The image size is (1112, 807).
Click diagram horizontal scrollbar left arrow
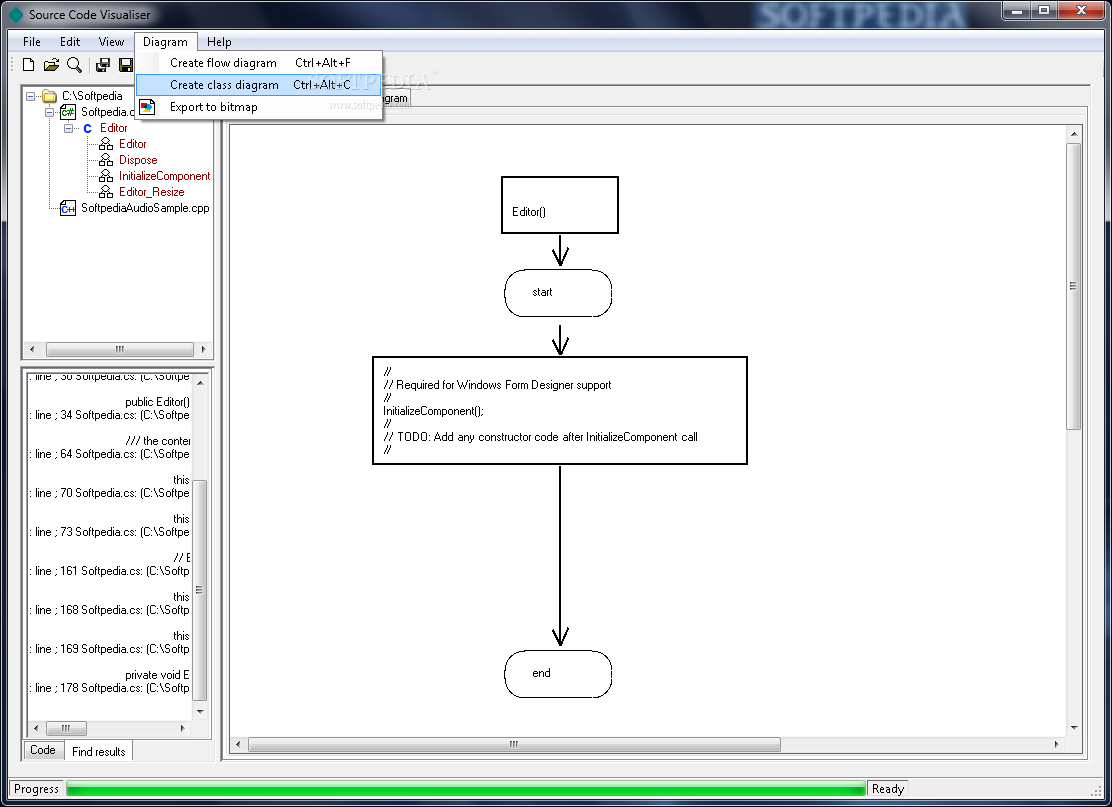click(238, 745)
